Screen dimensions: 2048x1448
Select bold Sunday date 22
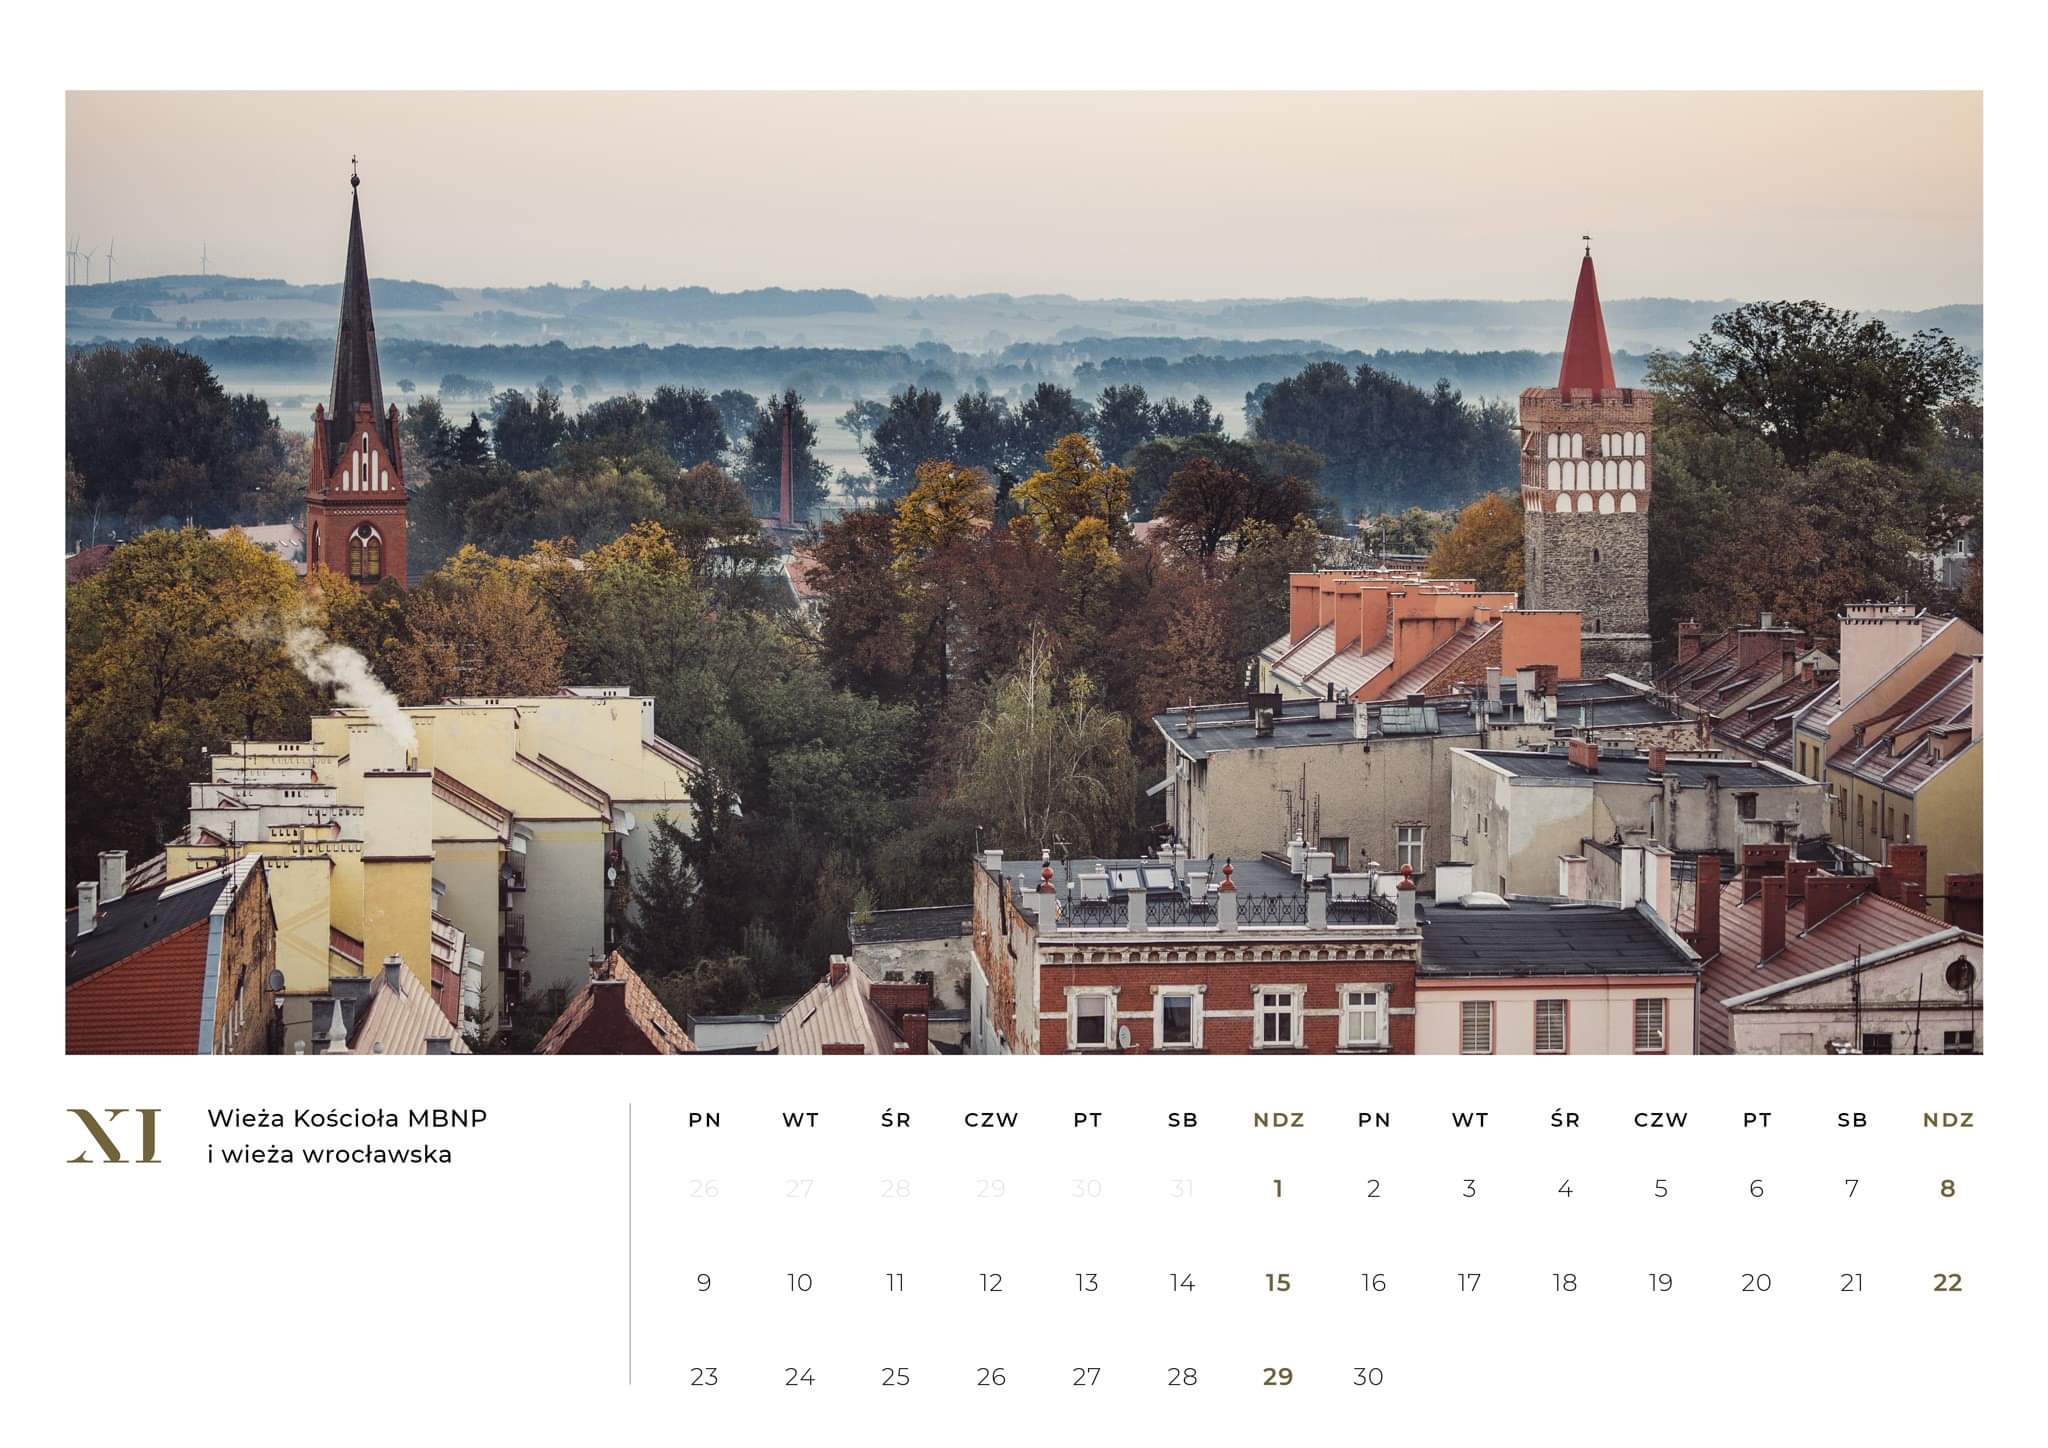[1947, 1282]
